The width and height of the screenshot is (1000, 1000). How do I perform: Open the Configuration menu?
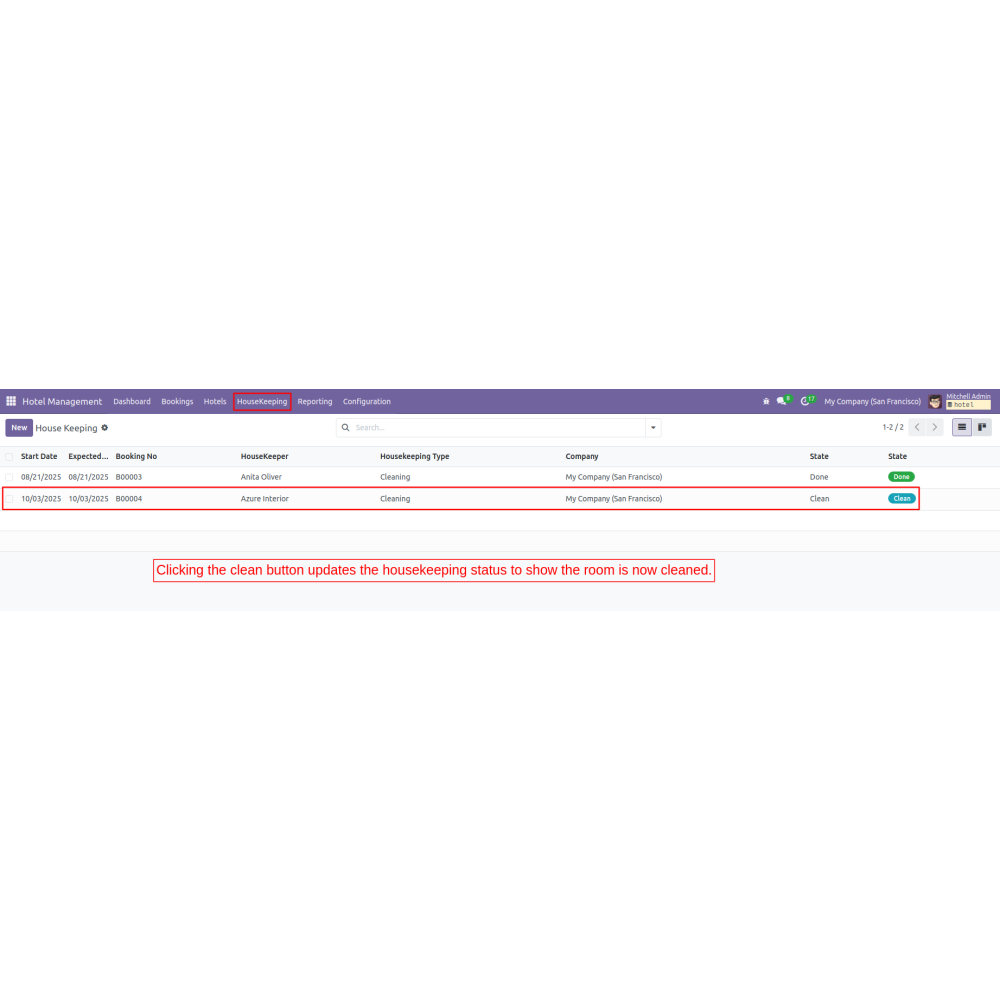[x=367, y=401]
